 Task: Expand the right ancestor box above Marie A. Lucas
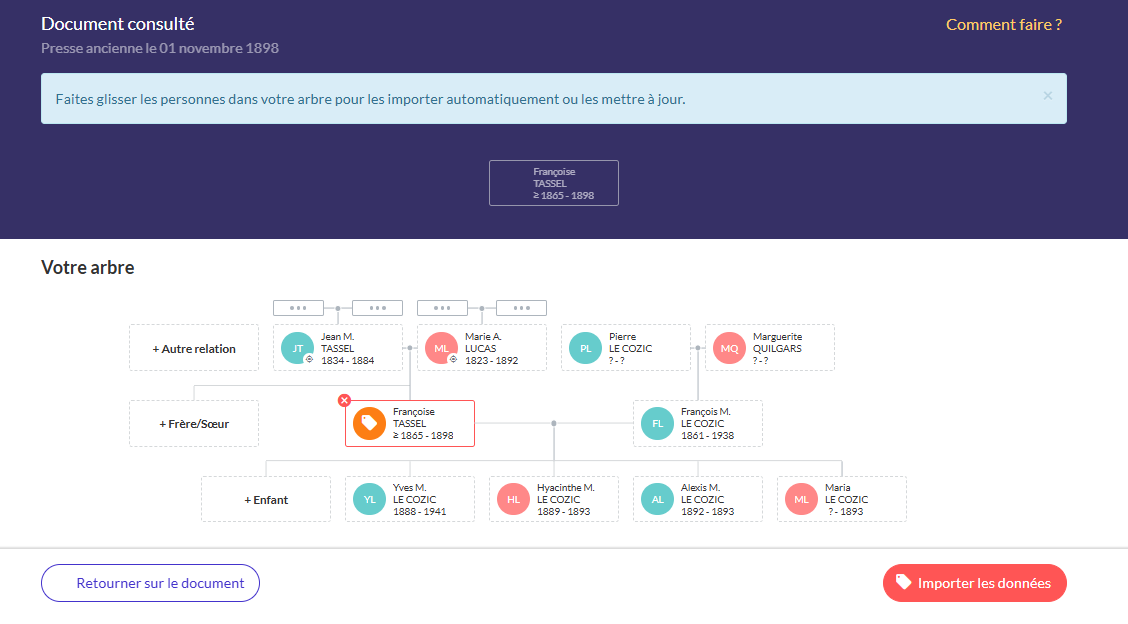pos(521,308)
